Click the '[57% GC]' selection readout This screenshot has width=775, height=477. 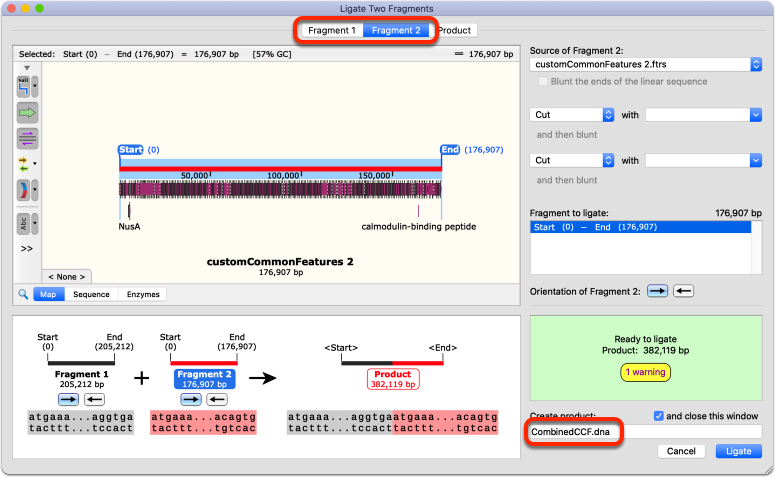coord(272,54)
